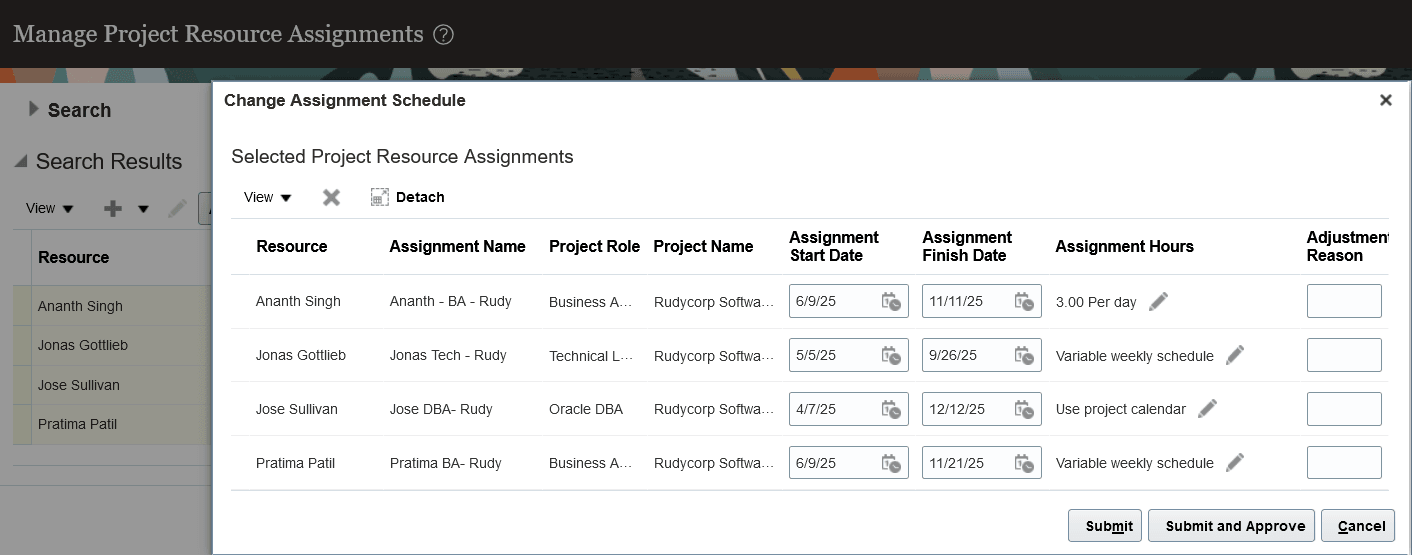
Task: Open dropdown arrow next to the plus icon
Action: point(143,209)
